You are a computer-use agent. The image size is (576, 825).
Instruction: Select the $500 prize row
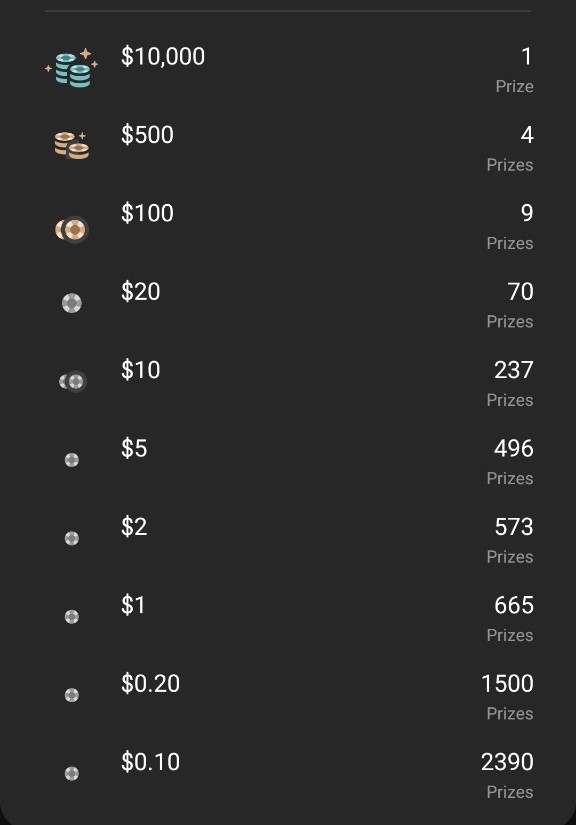[x=147, y=135]
